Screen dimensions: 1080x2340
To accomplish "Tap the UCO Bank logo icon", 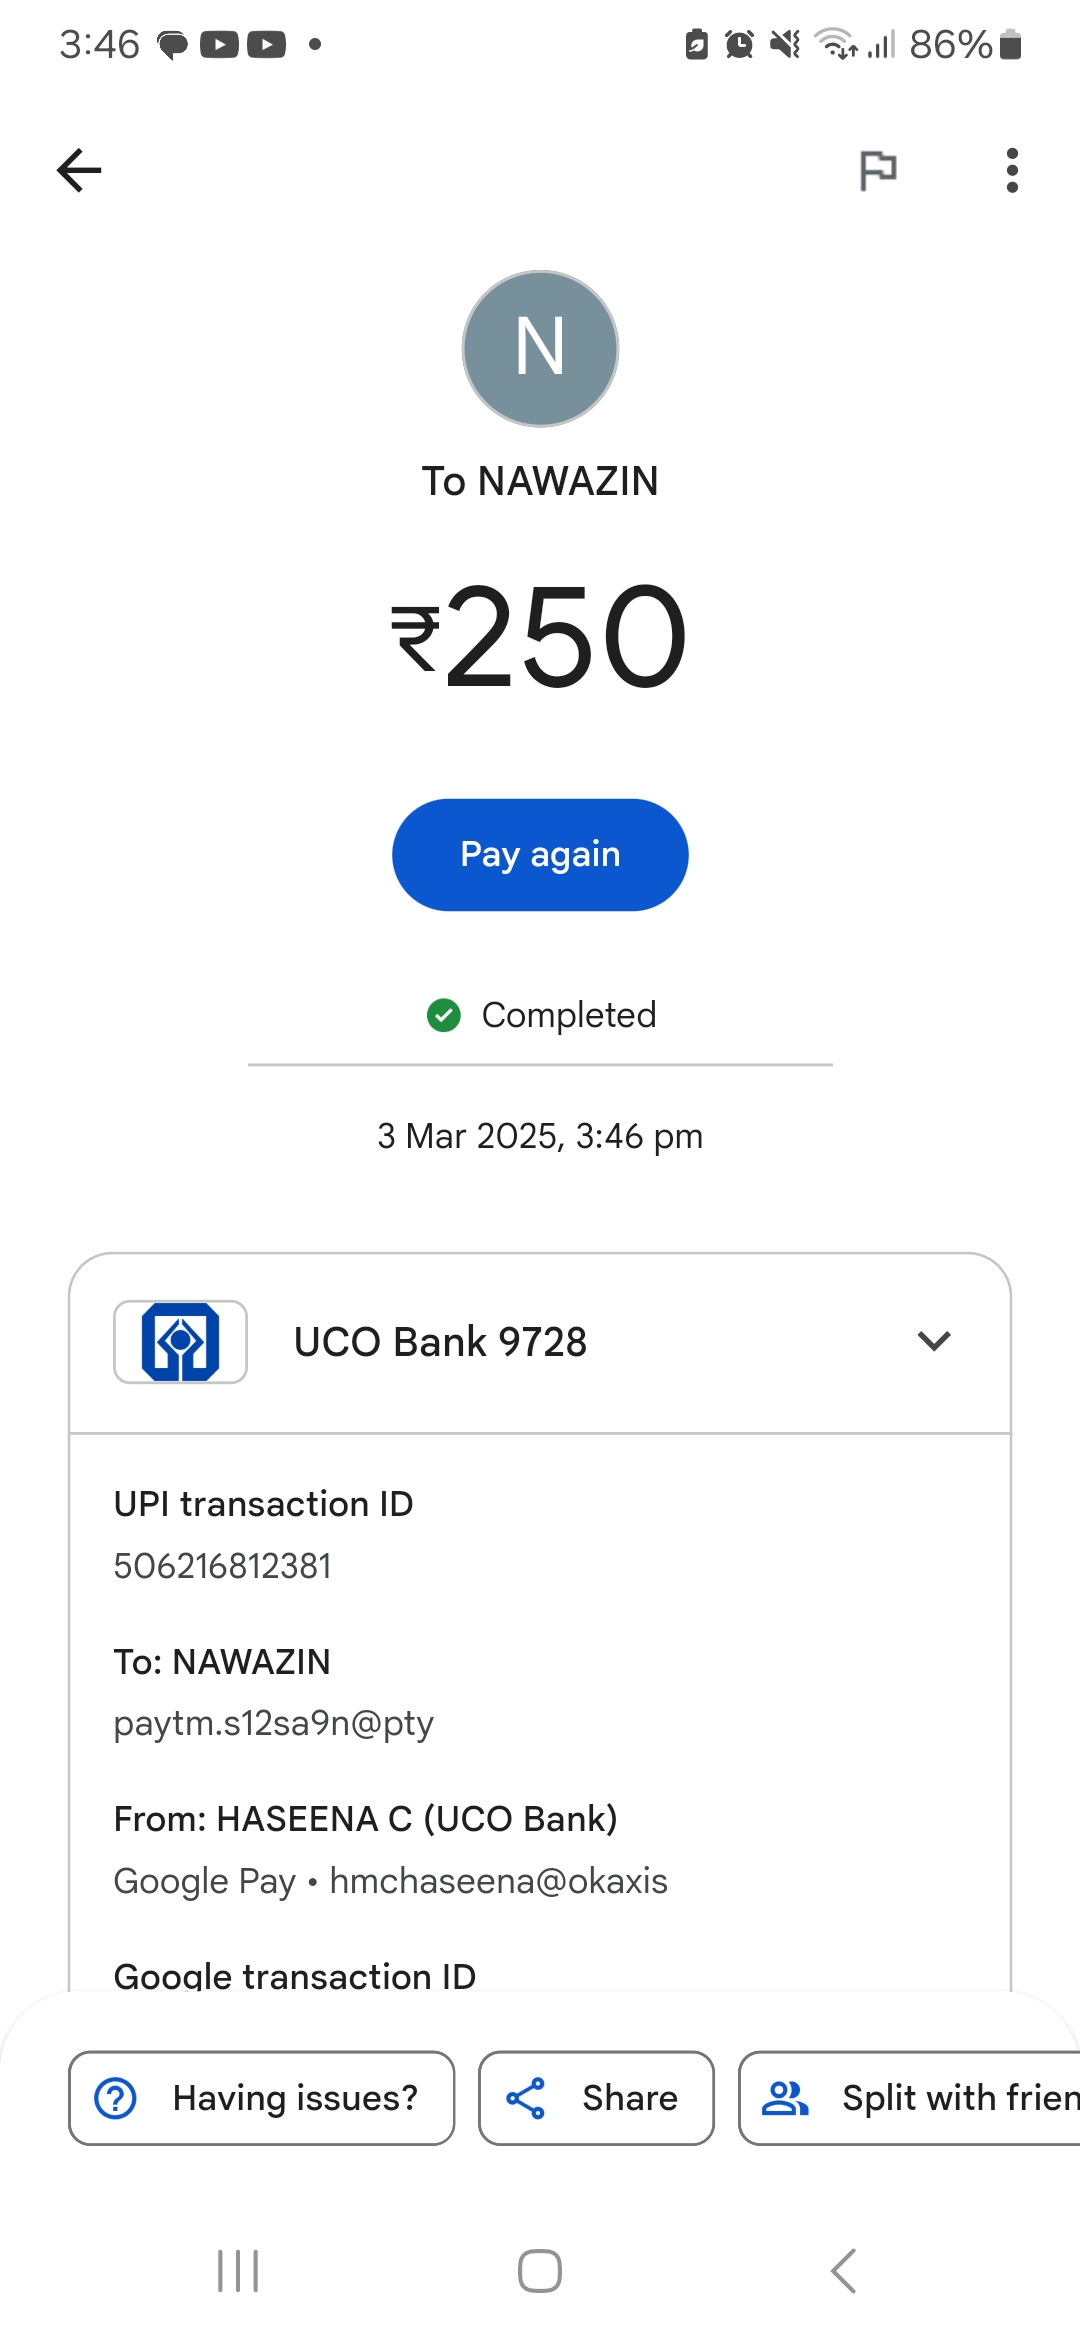I will point(180,1342).
